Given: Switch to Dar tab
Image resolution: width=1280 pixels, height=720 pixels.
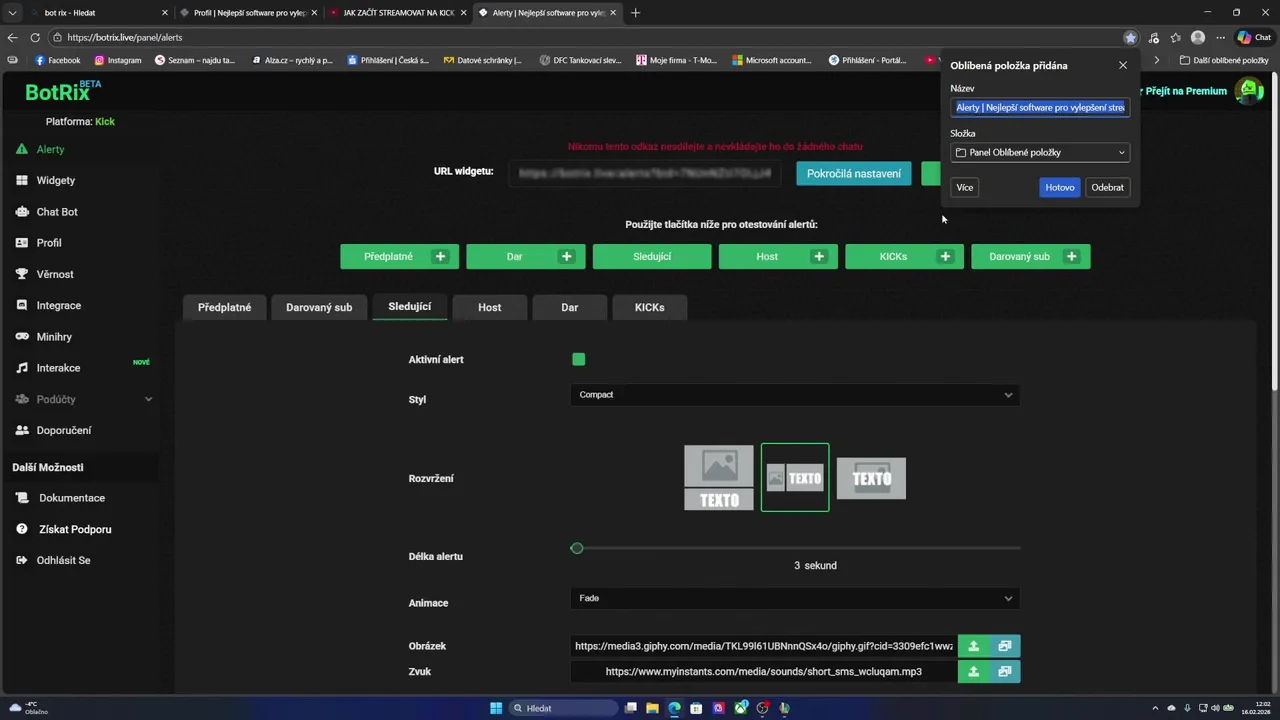Looking at the screenshot, I should pos(569,307).
